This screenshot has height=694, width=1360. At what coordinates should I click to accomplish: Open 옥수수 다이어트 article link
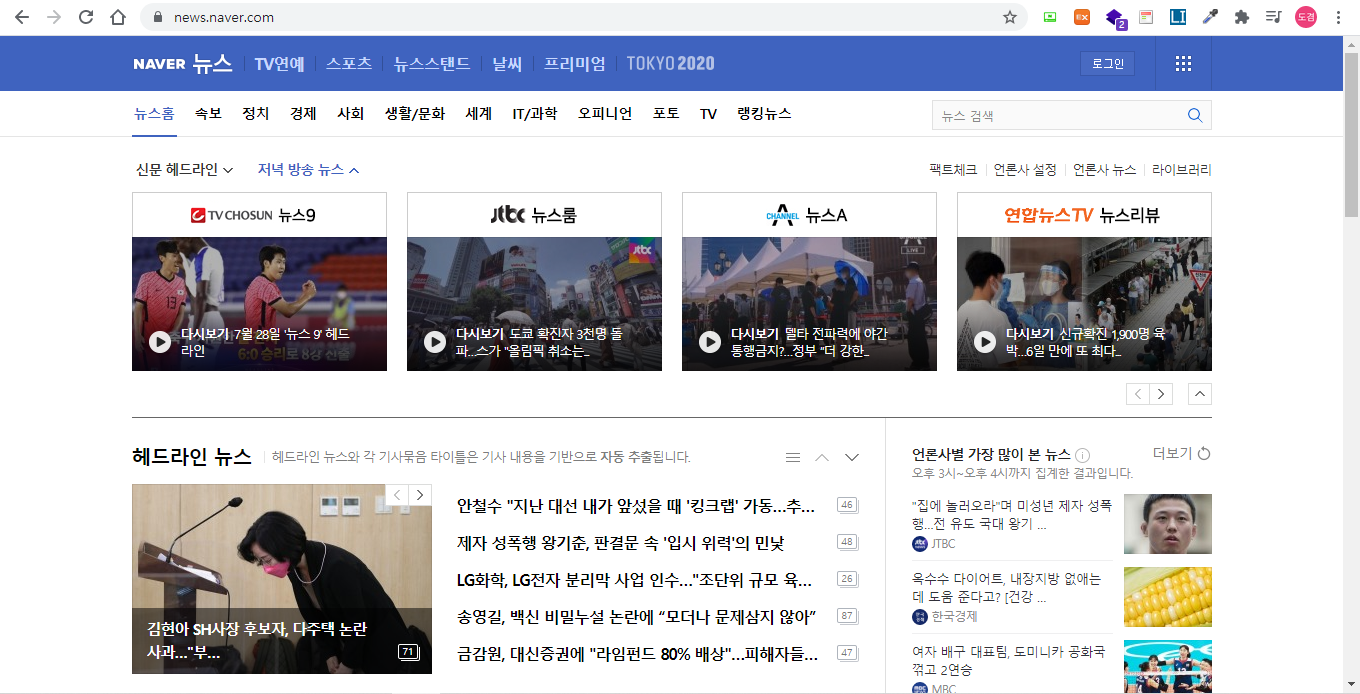[1007, 588]
